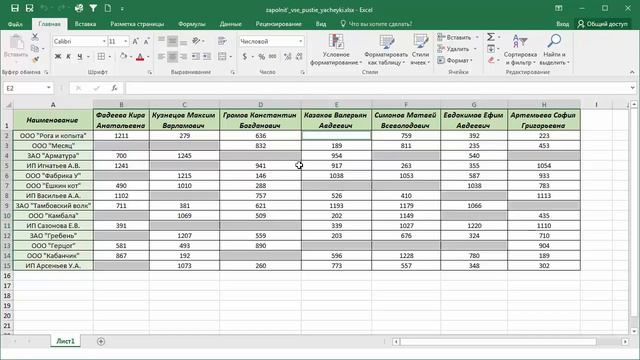Toggle italic formatting (К)
Image resolution: width=640 pixels, height=360 pixels.
(x=68, y=56)
